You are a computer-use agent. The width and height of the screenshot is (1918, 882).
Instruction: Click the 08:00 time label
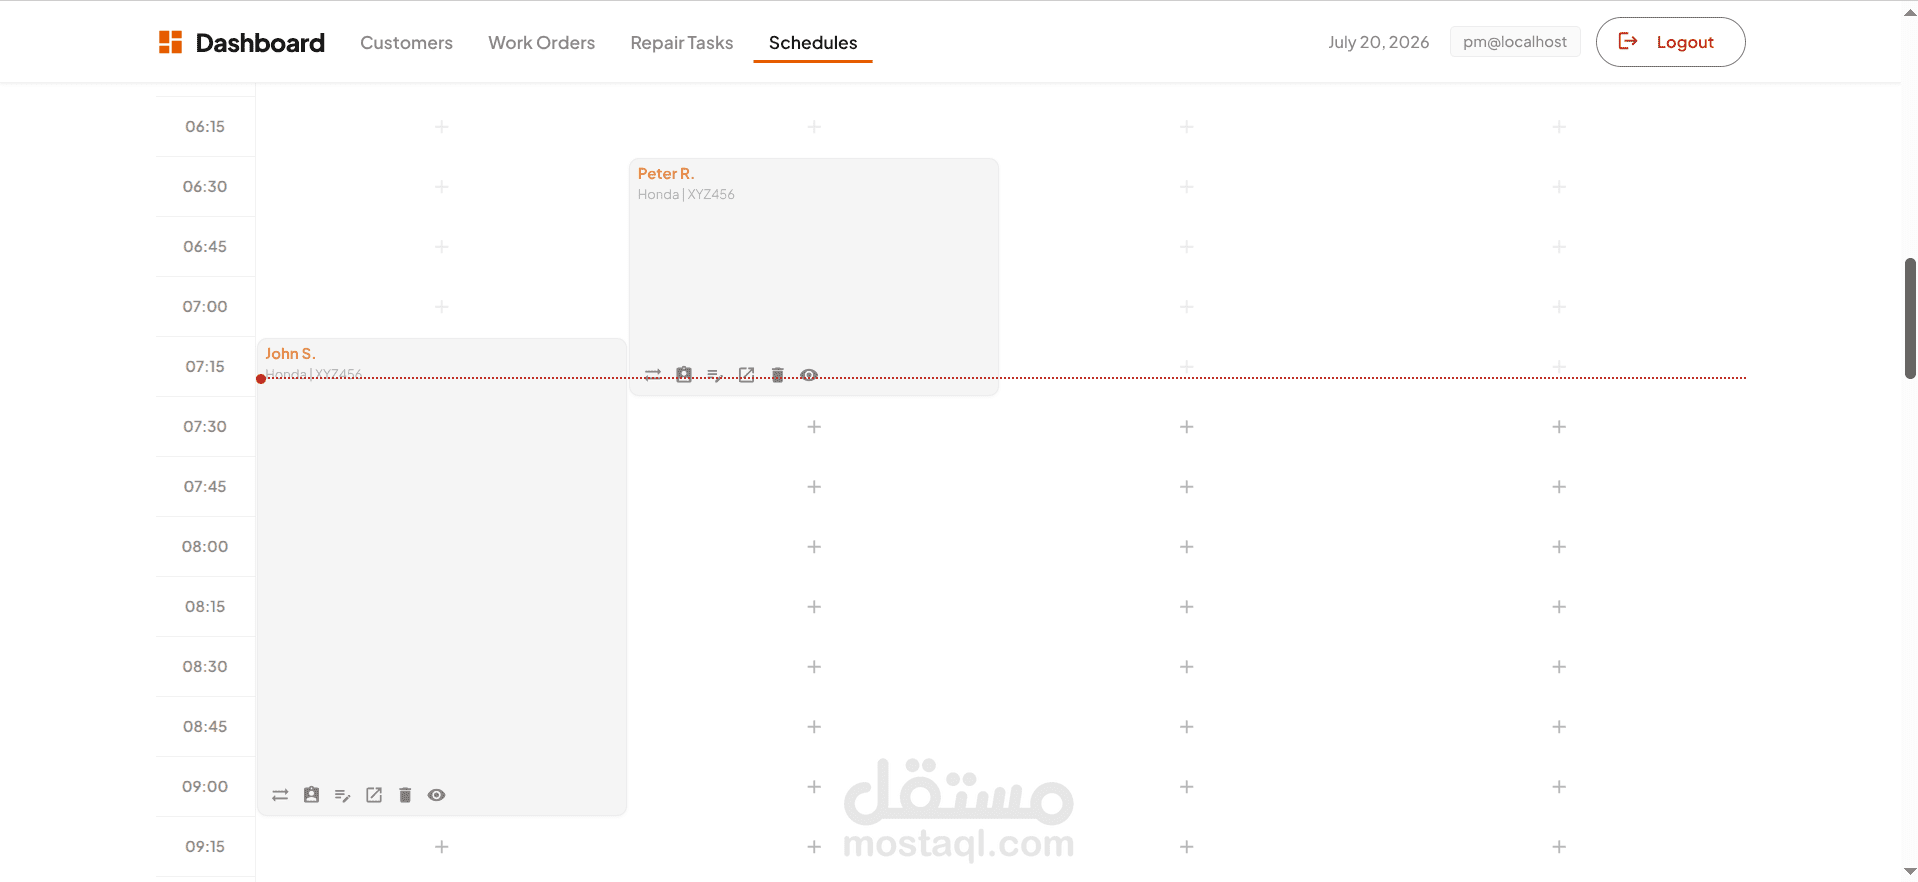pos(205,547)
